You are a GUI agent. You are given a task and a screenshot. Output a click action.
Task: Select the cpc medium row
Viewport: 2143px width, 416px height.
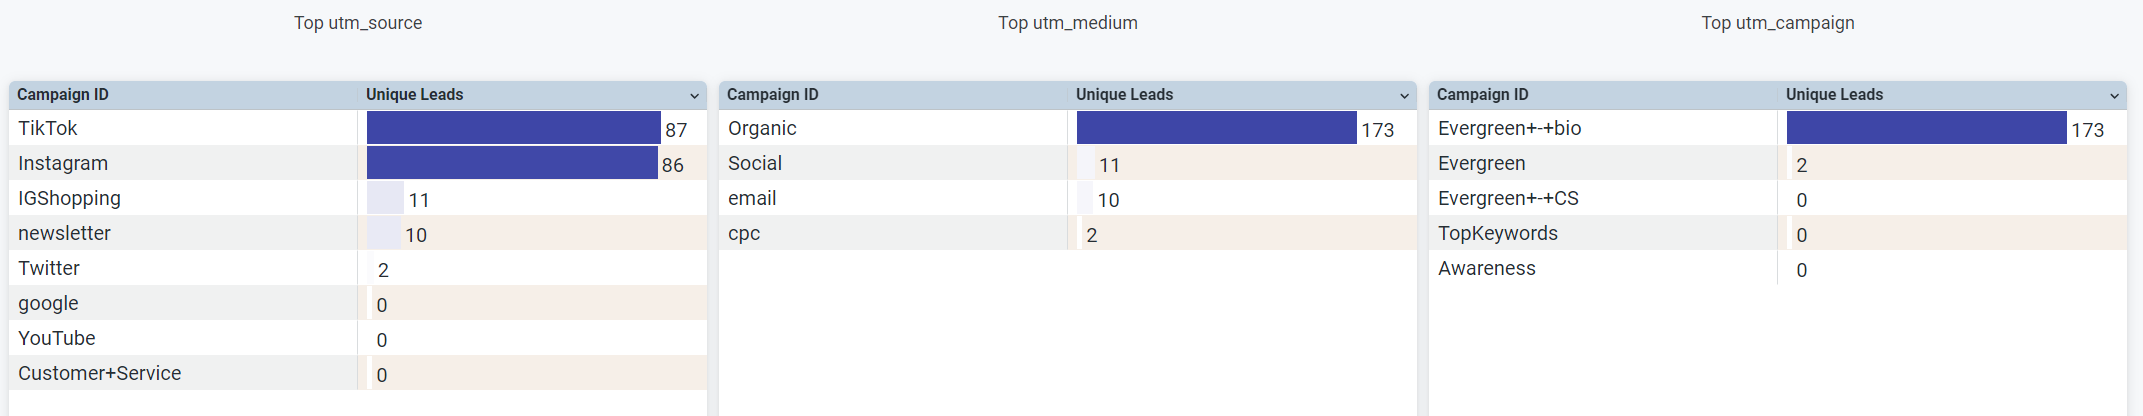point(1068,233)
